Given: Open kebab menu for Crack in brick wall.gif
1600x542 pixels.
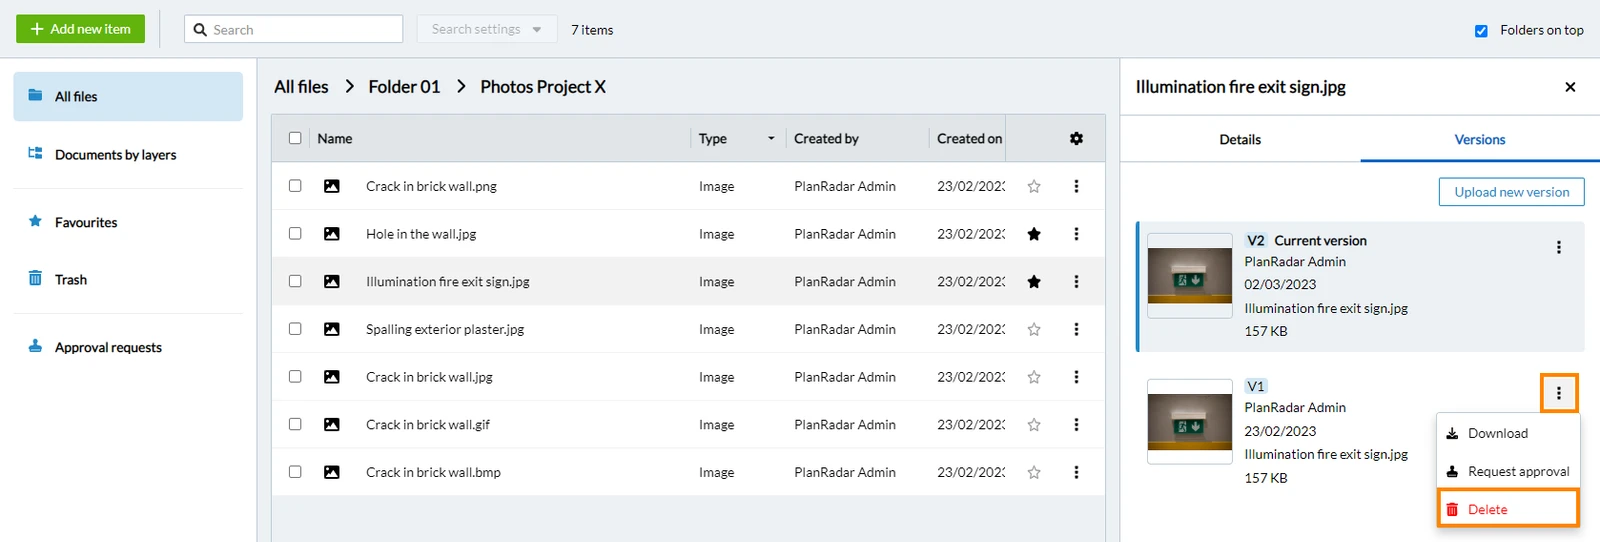Looking at the screenshot, I should tap(1076, 425).
